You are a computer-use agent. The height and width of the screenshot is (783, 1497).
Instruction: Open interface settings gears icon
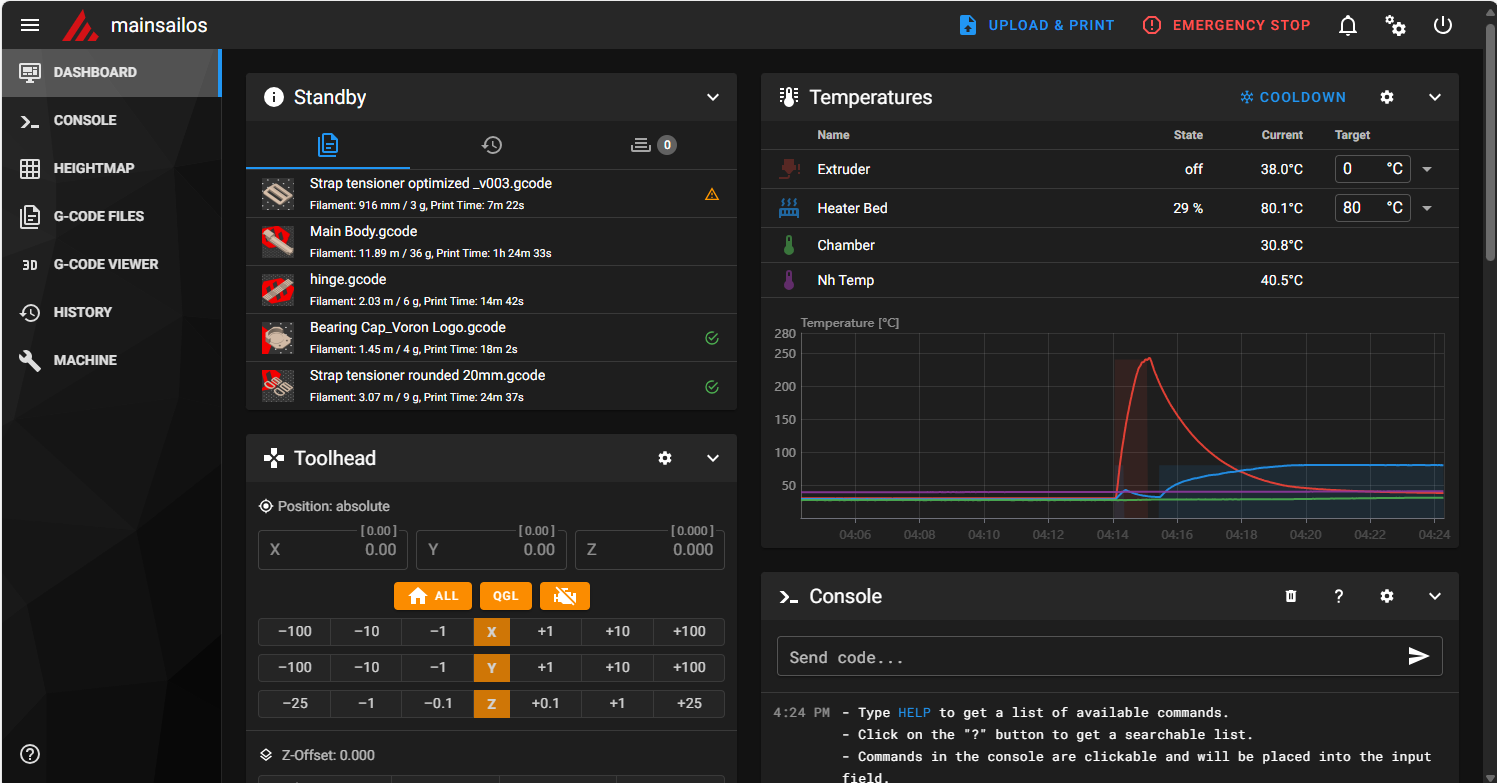pyautogui.click(x=1395, y=26)
